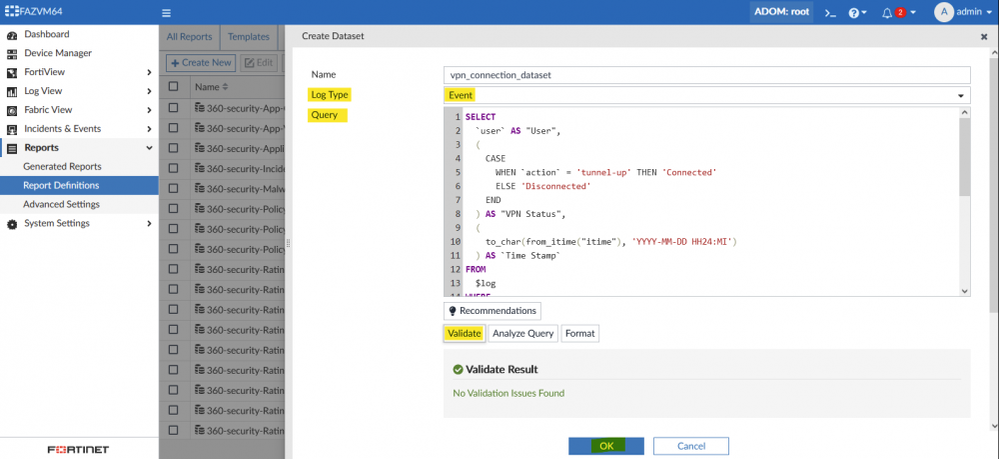The height and width of the screenshot is (459, 999).
Task: Open the notifications bell icon
Action: pos(886,13)
